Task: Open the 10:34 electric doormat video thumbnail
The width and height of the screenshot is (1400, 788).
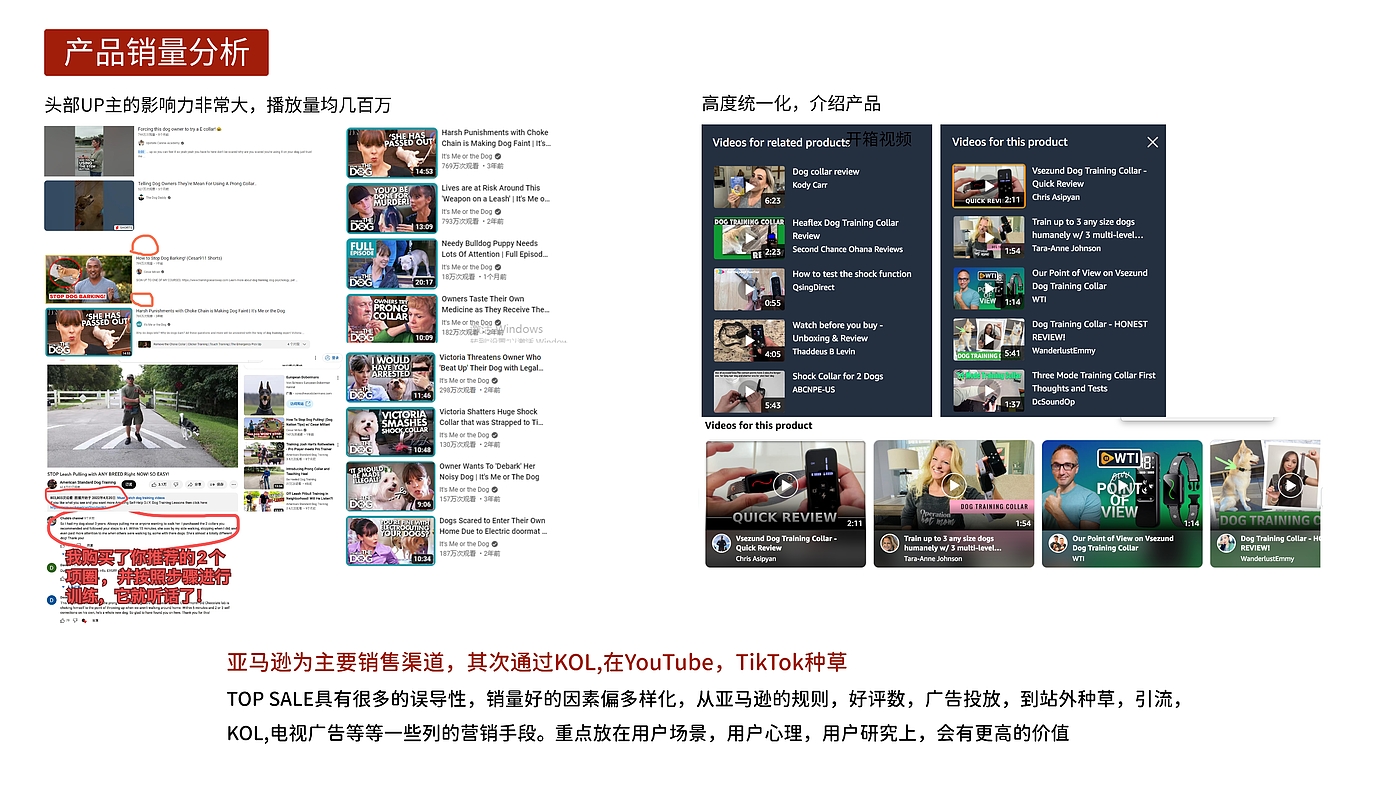Action: [x=391, y=540]
